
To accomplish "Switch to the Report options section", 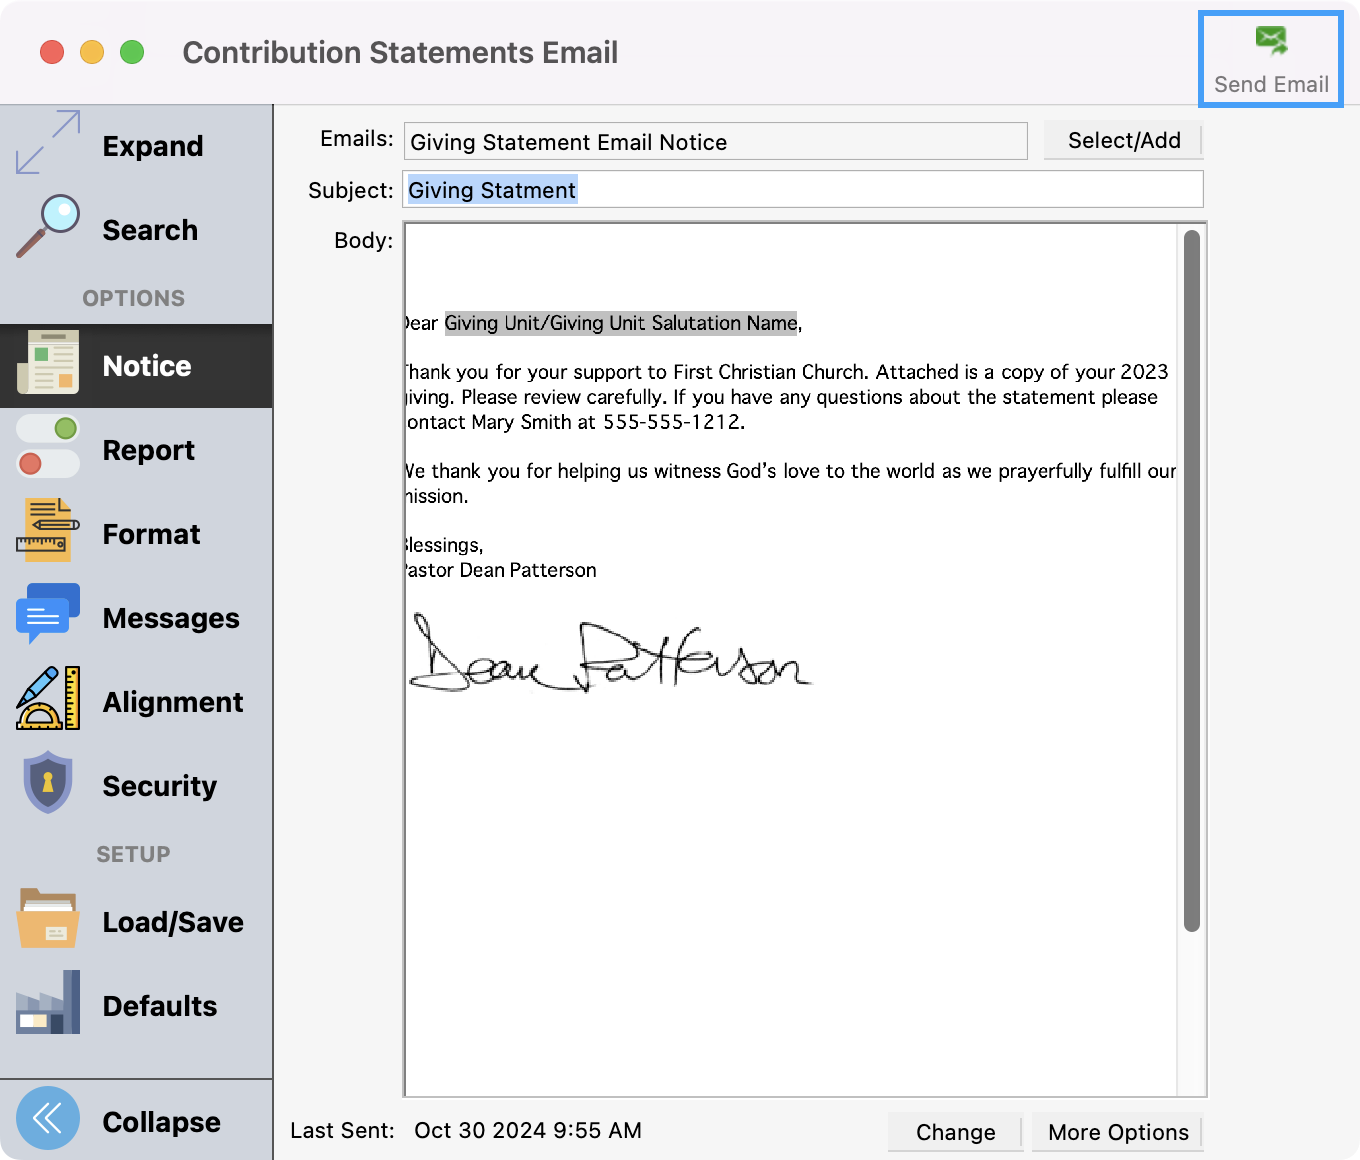I will tap(149, 451).
